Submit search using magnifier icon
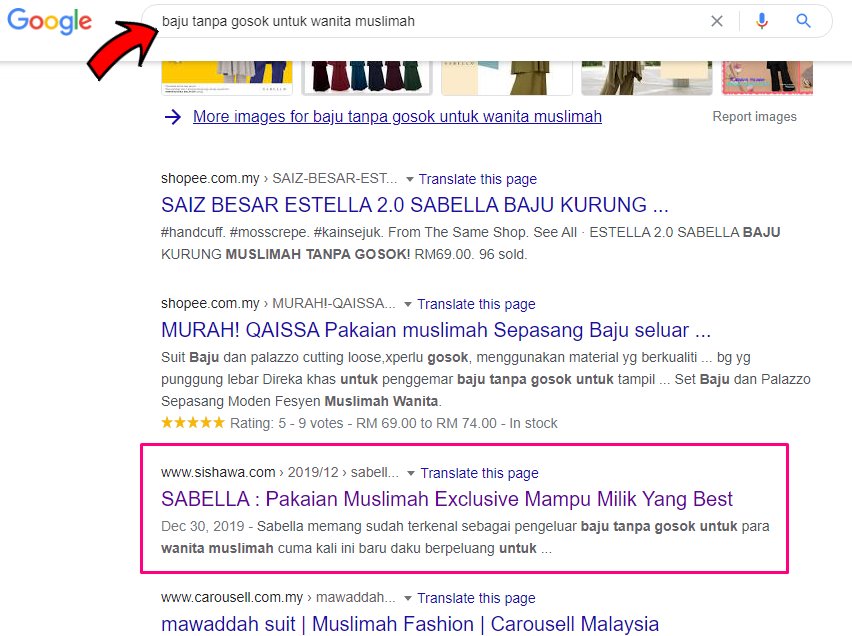The width and height of the screenshot is (852, 636). tap(803, 21)
